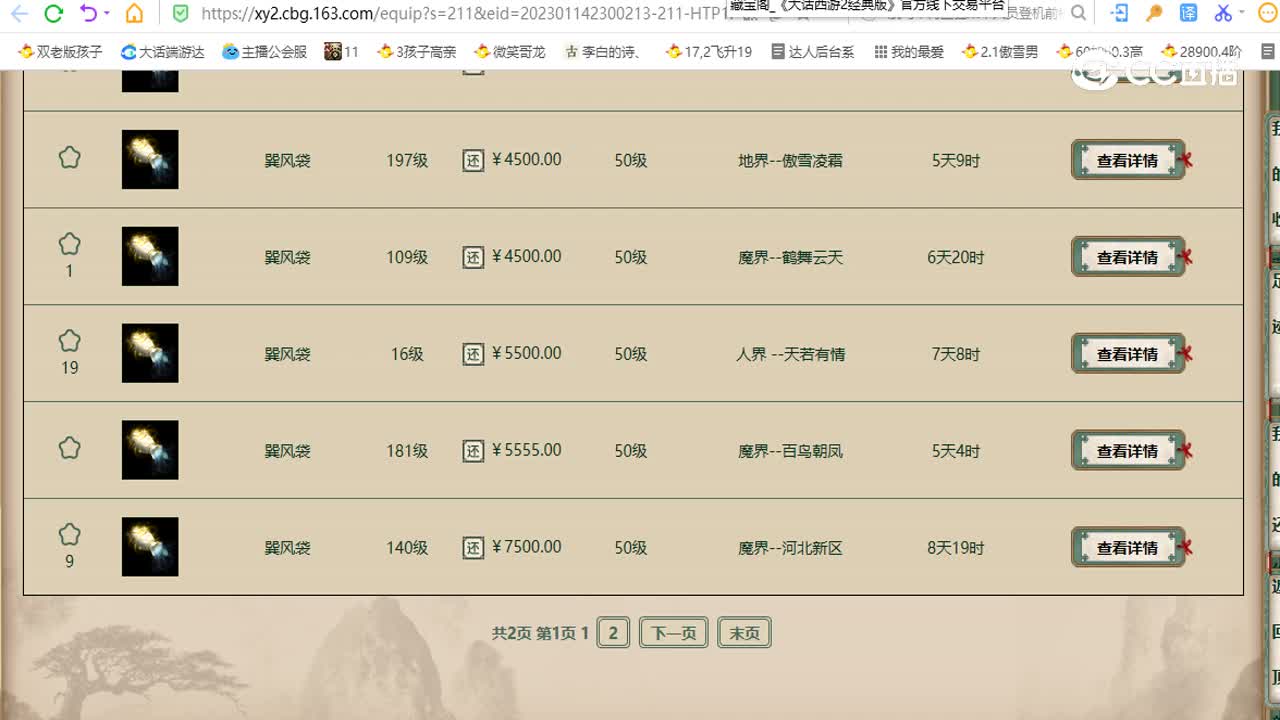Open the item thumbnail in the 140级 row
This screenshot has height=720, width=1280.
150,547
